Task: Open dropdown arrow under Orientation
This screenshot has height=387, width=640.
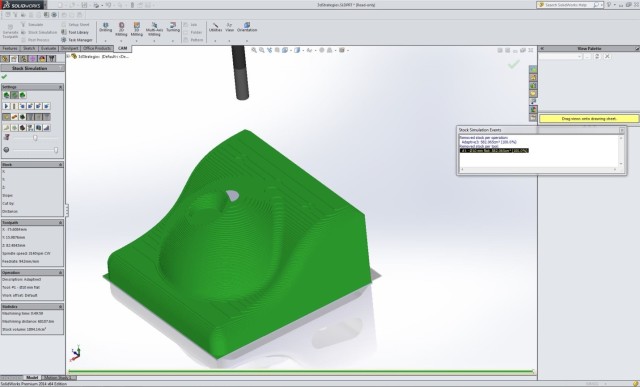Action: coord(247,41)
